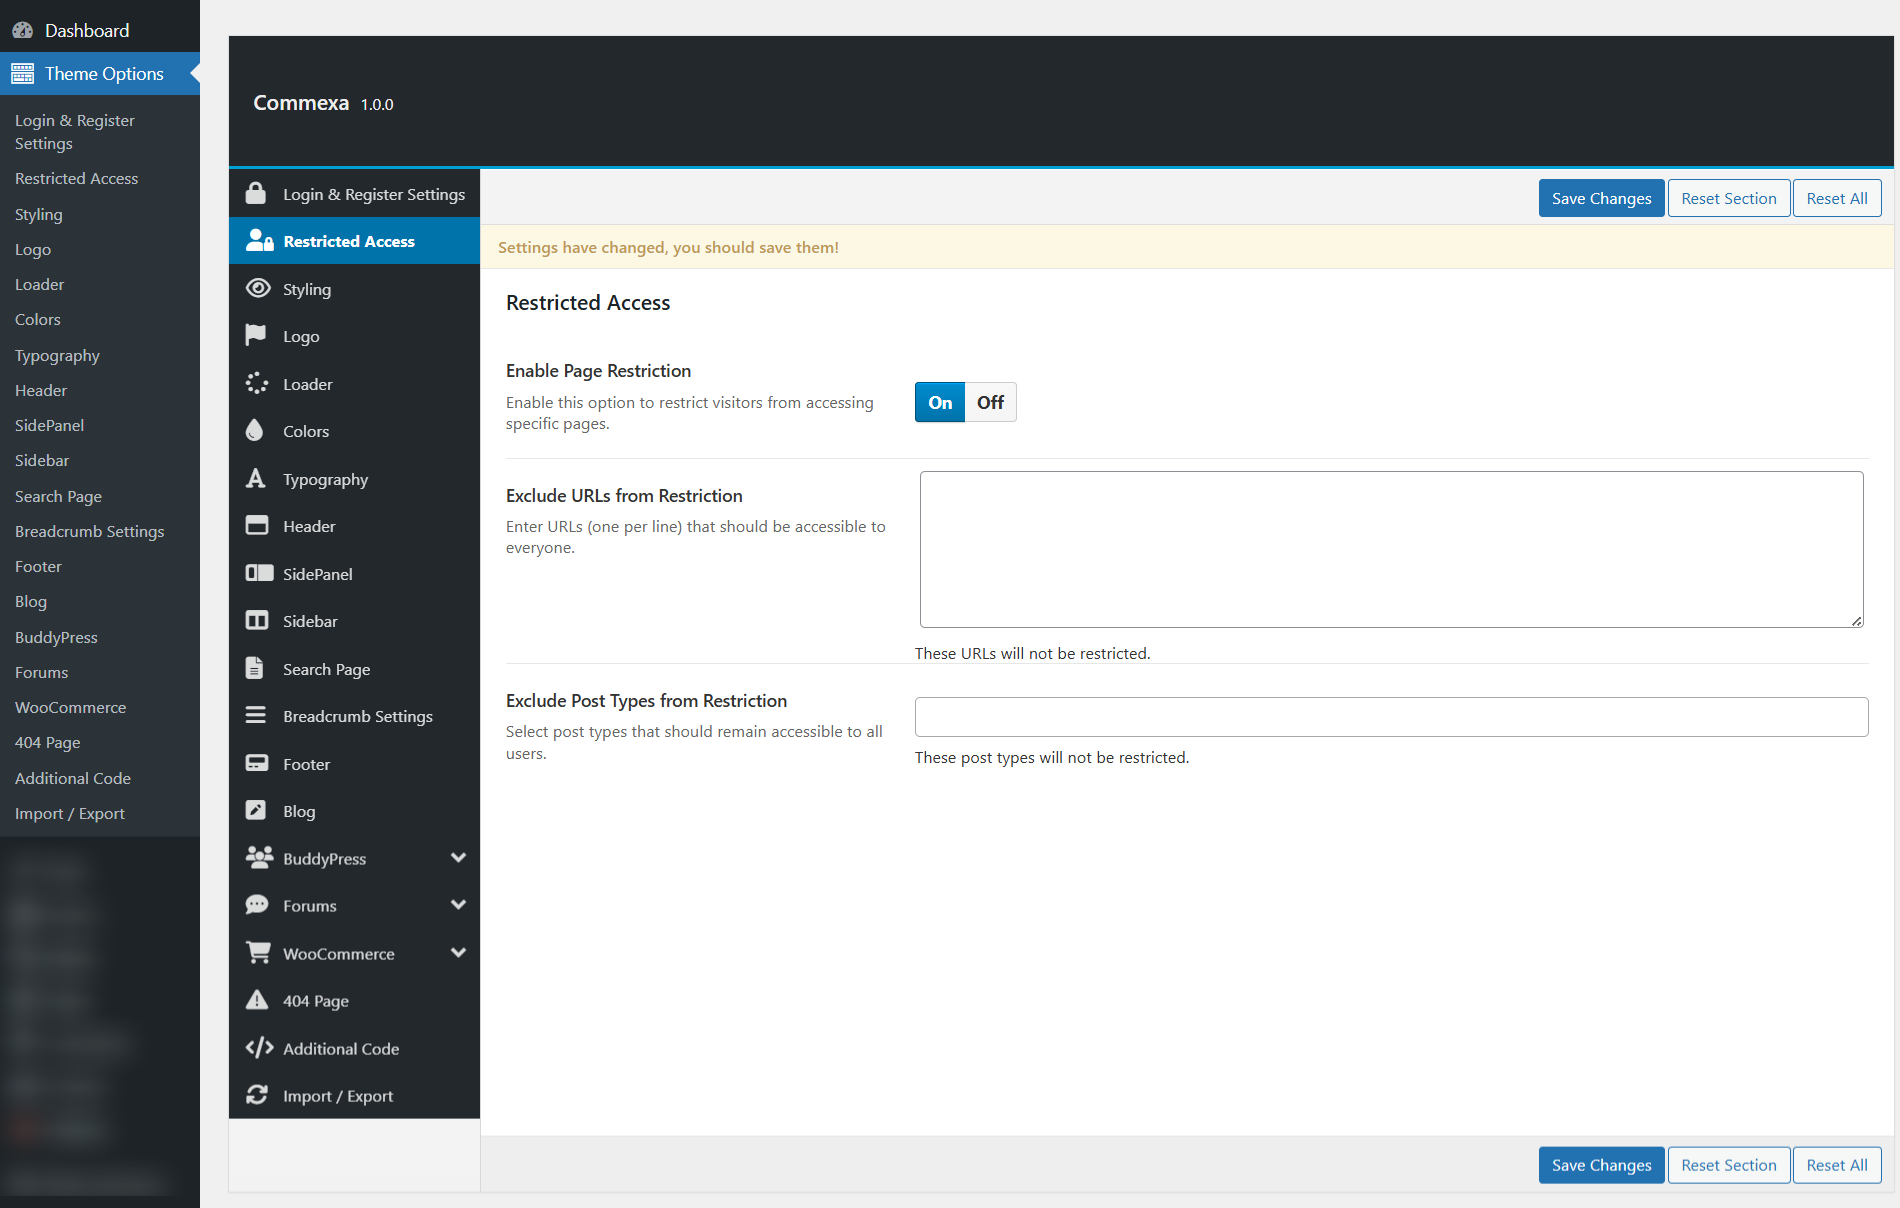Open the Exclude Post Types selection field
Screen dimensions: 1900x1208
pos(1391,717)
